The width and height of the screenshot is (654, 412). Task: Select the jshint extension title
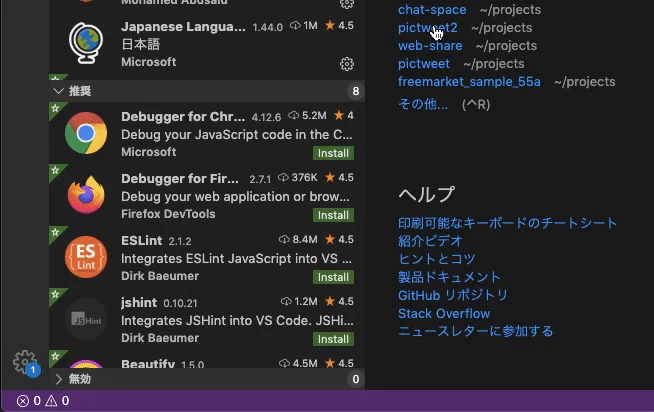coord(139,303)
